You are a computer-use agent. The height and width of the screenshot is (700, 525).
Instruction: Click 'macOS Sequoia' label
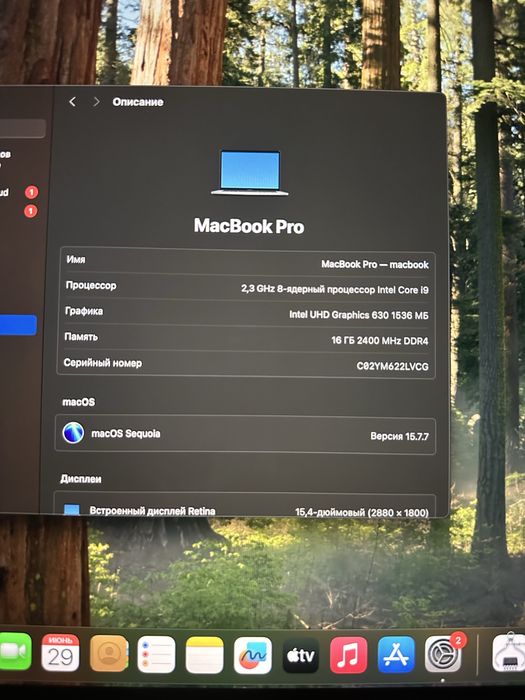tap(125, 433)
